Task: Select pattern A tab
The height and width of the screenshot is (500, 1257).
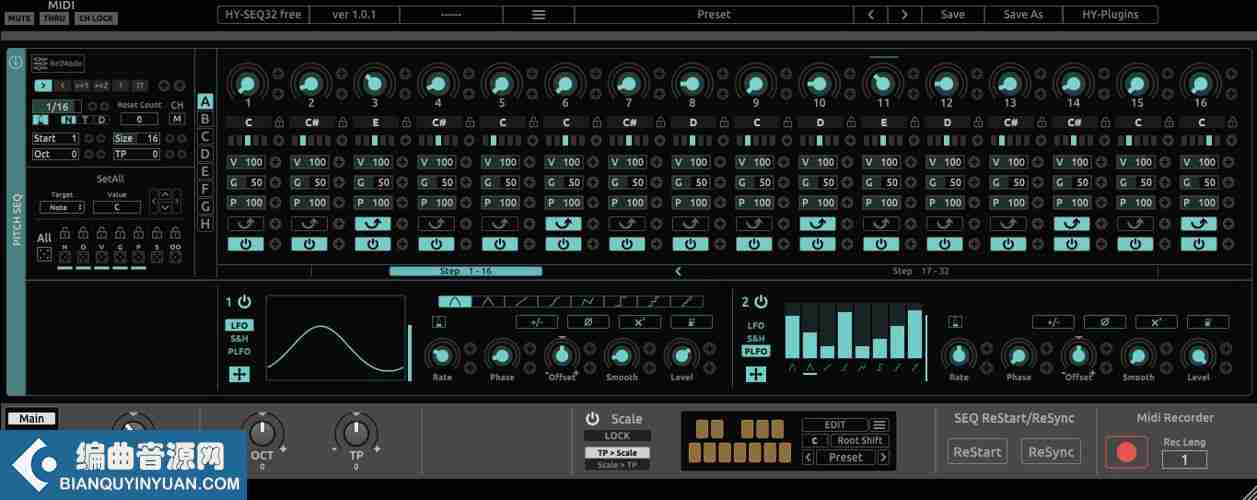Action: (205, 101)
